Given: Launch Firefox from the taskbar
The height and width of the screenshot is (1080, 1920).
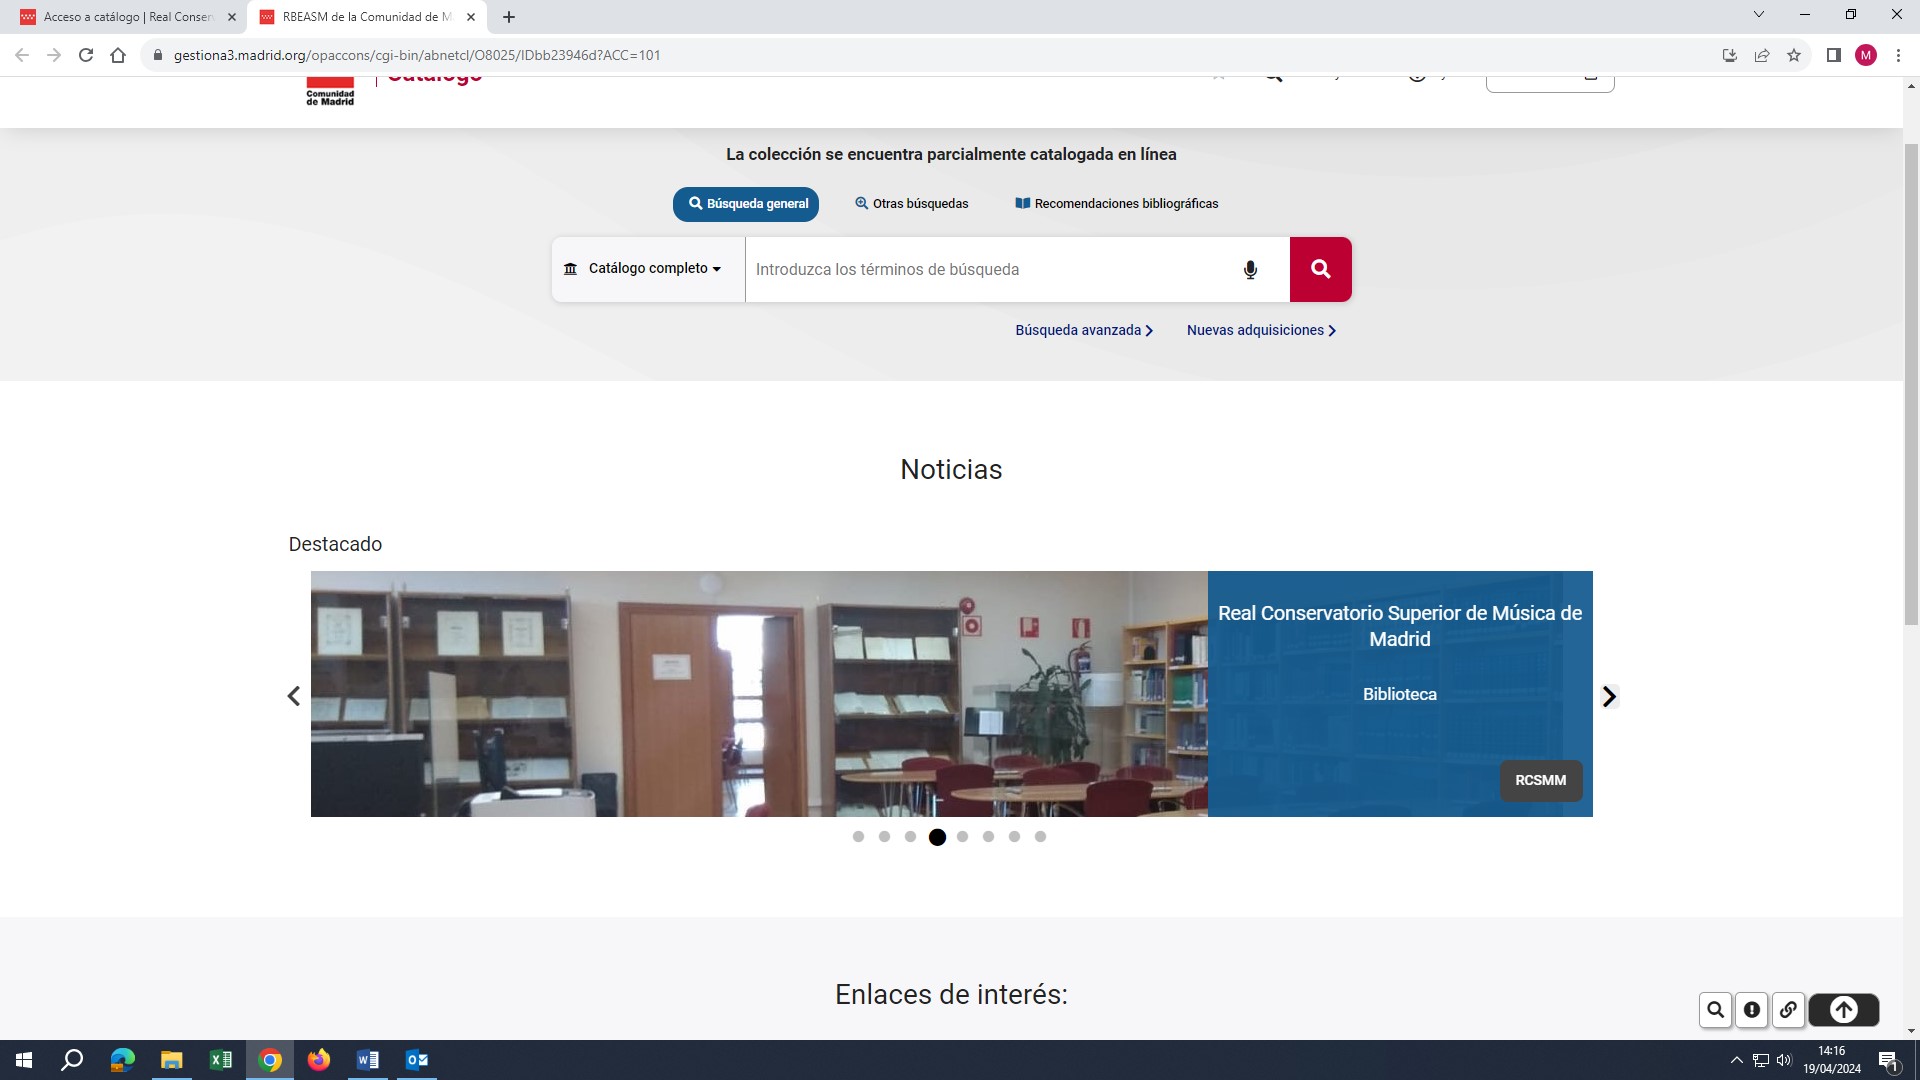Looking at the screenshot, I should 318,1060.
